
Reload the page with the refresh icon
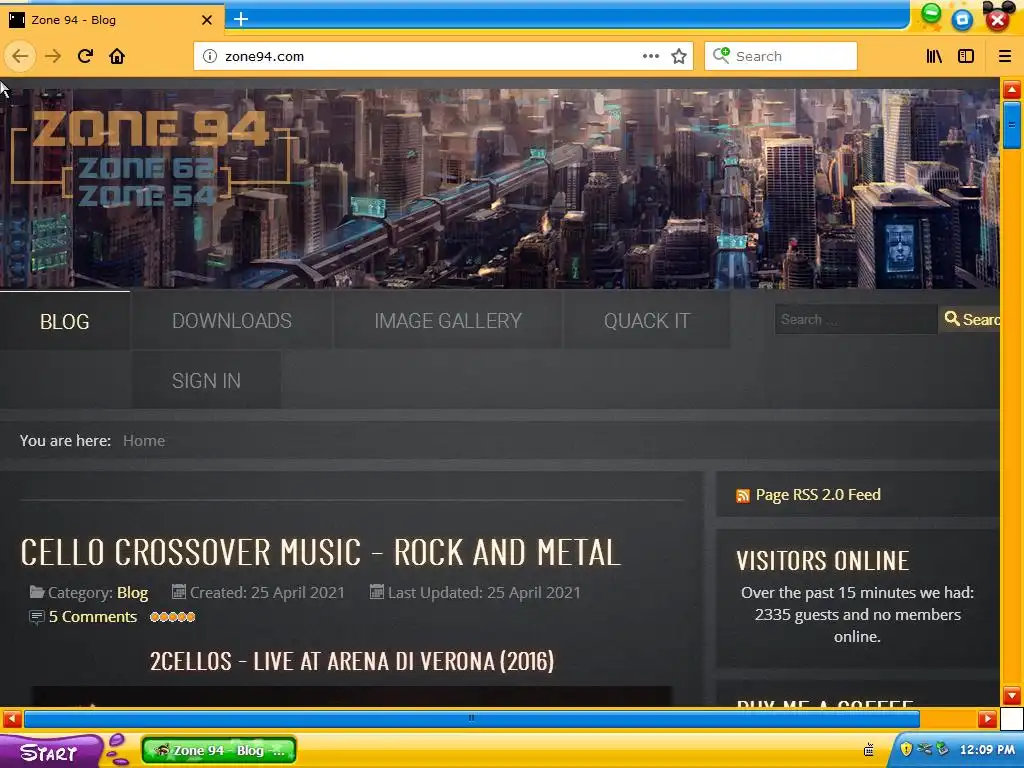point(86,56)
